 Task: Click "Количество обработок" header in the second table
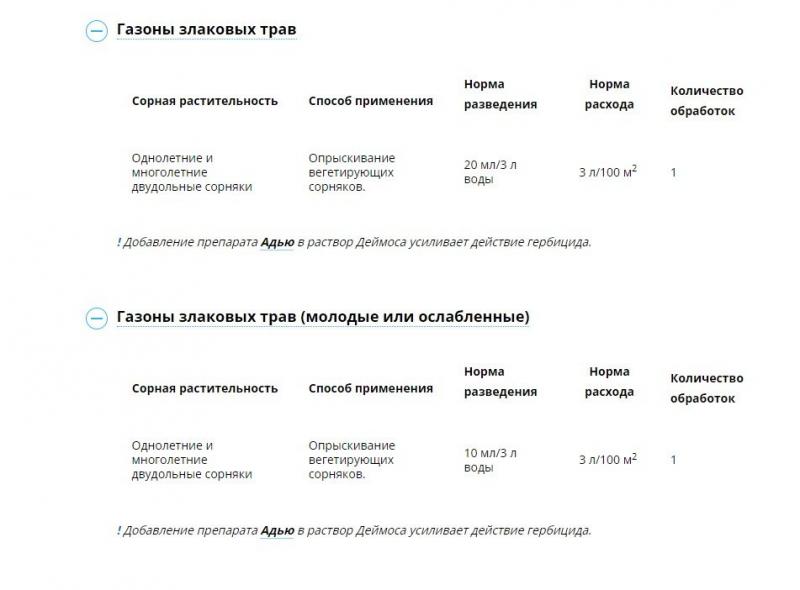[x=706, y=389]
